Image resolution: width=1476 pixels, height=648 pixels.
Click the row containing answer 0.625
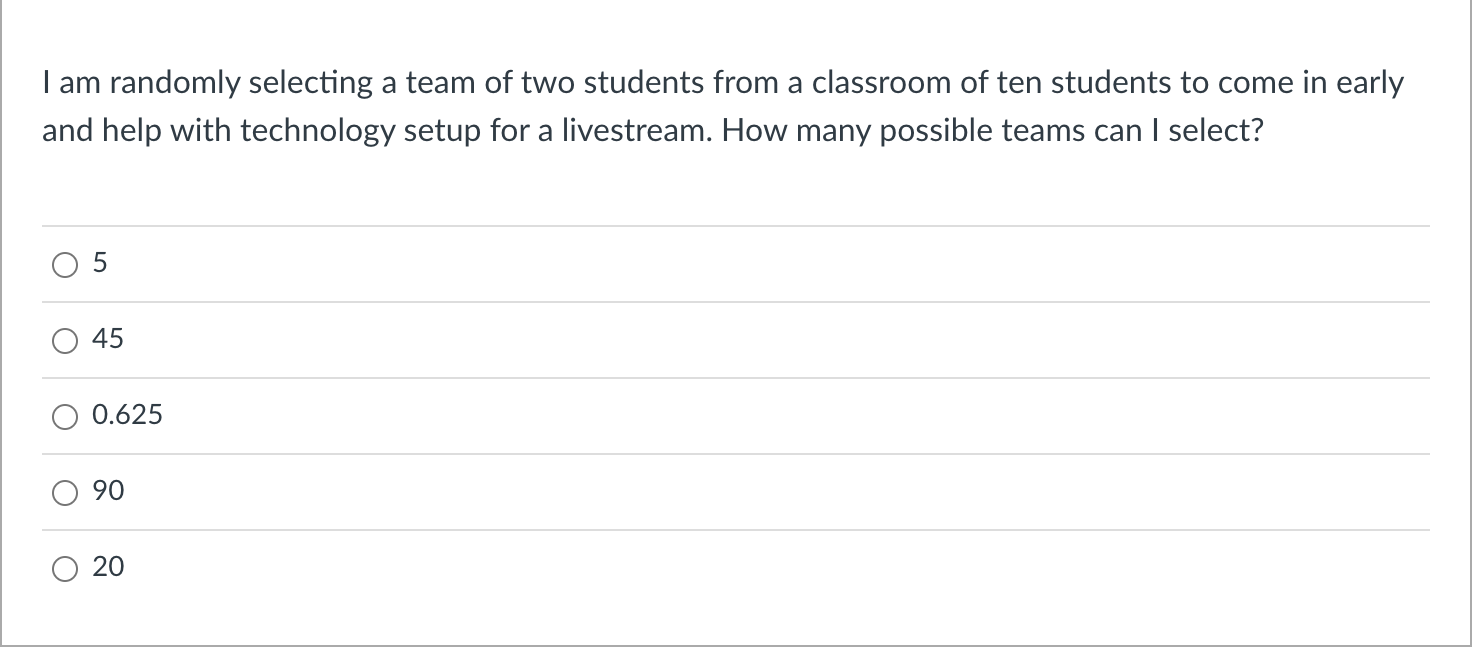(x=700, y=415)
